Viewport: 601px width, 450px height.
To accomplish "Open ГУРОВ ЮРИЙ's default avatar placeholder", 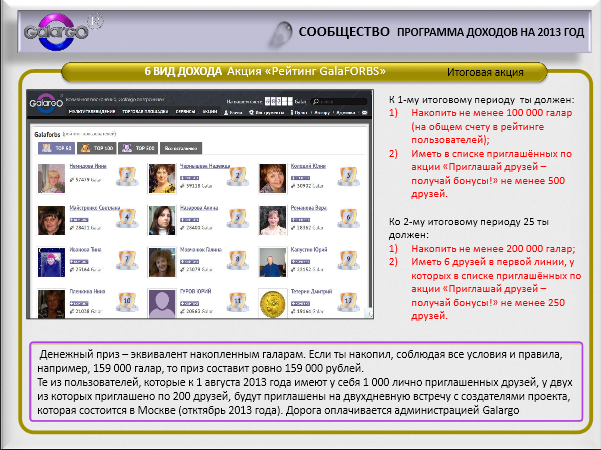I will (x=162, y=303).
